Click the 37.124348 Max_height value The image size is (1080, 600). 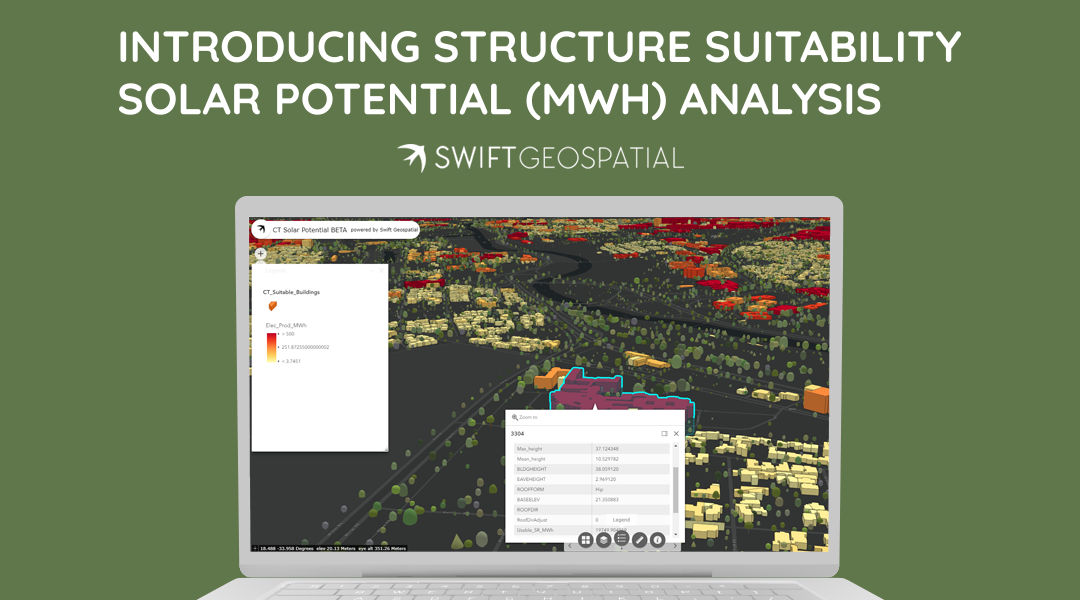tap(607, 448)
